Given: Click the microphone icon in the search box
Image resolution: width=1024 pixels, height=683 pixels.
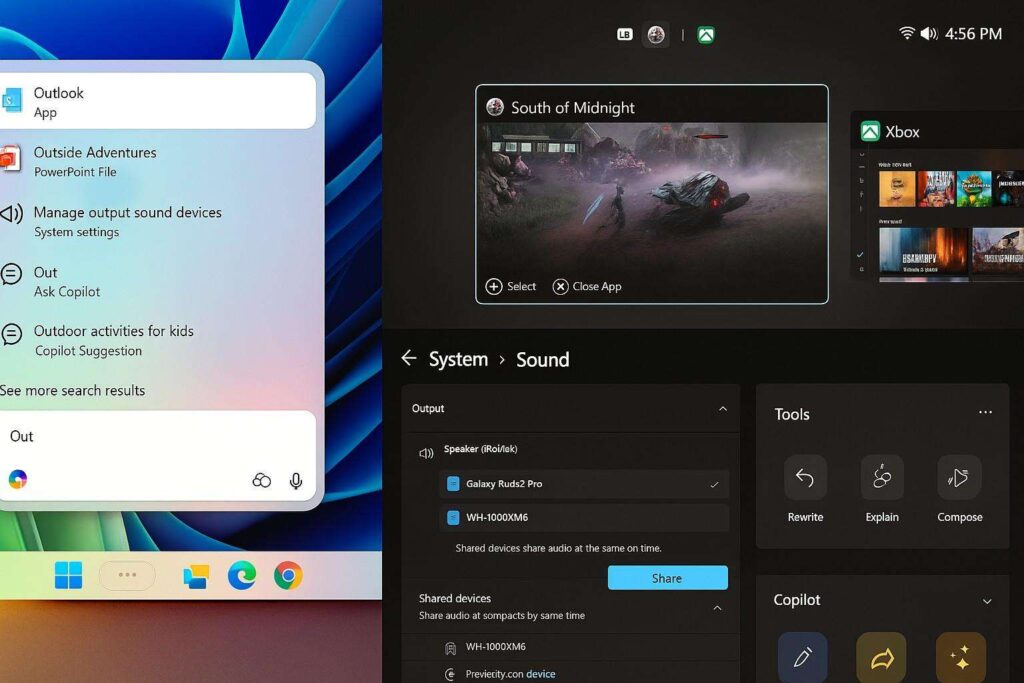Looking at the screenshot, I should 295,481.
